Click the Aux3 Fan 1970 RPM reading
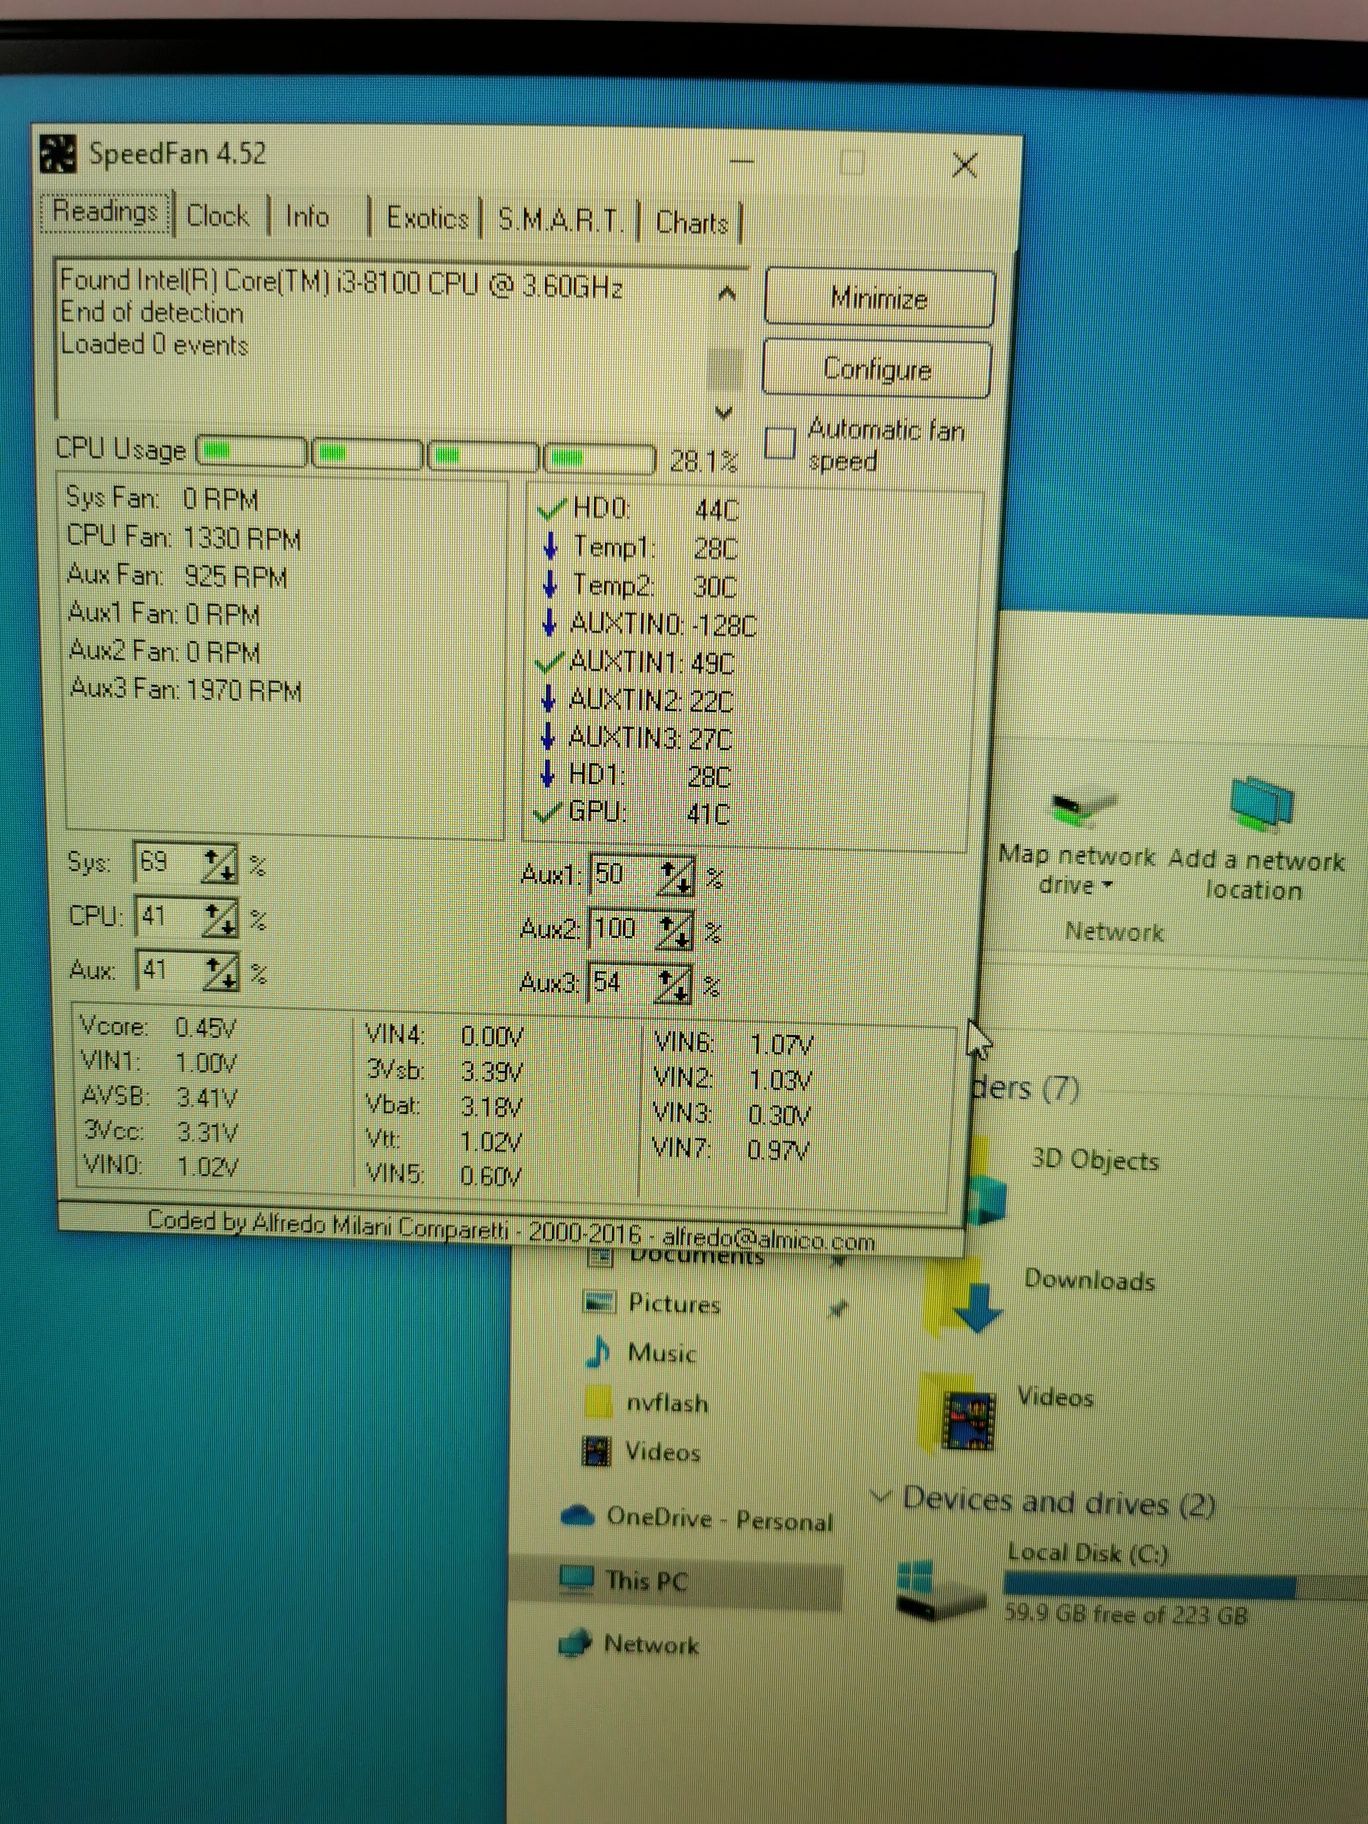This screenshot has width=1368, height=1824. pos(185,689)
